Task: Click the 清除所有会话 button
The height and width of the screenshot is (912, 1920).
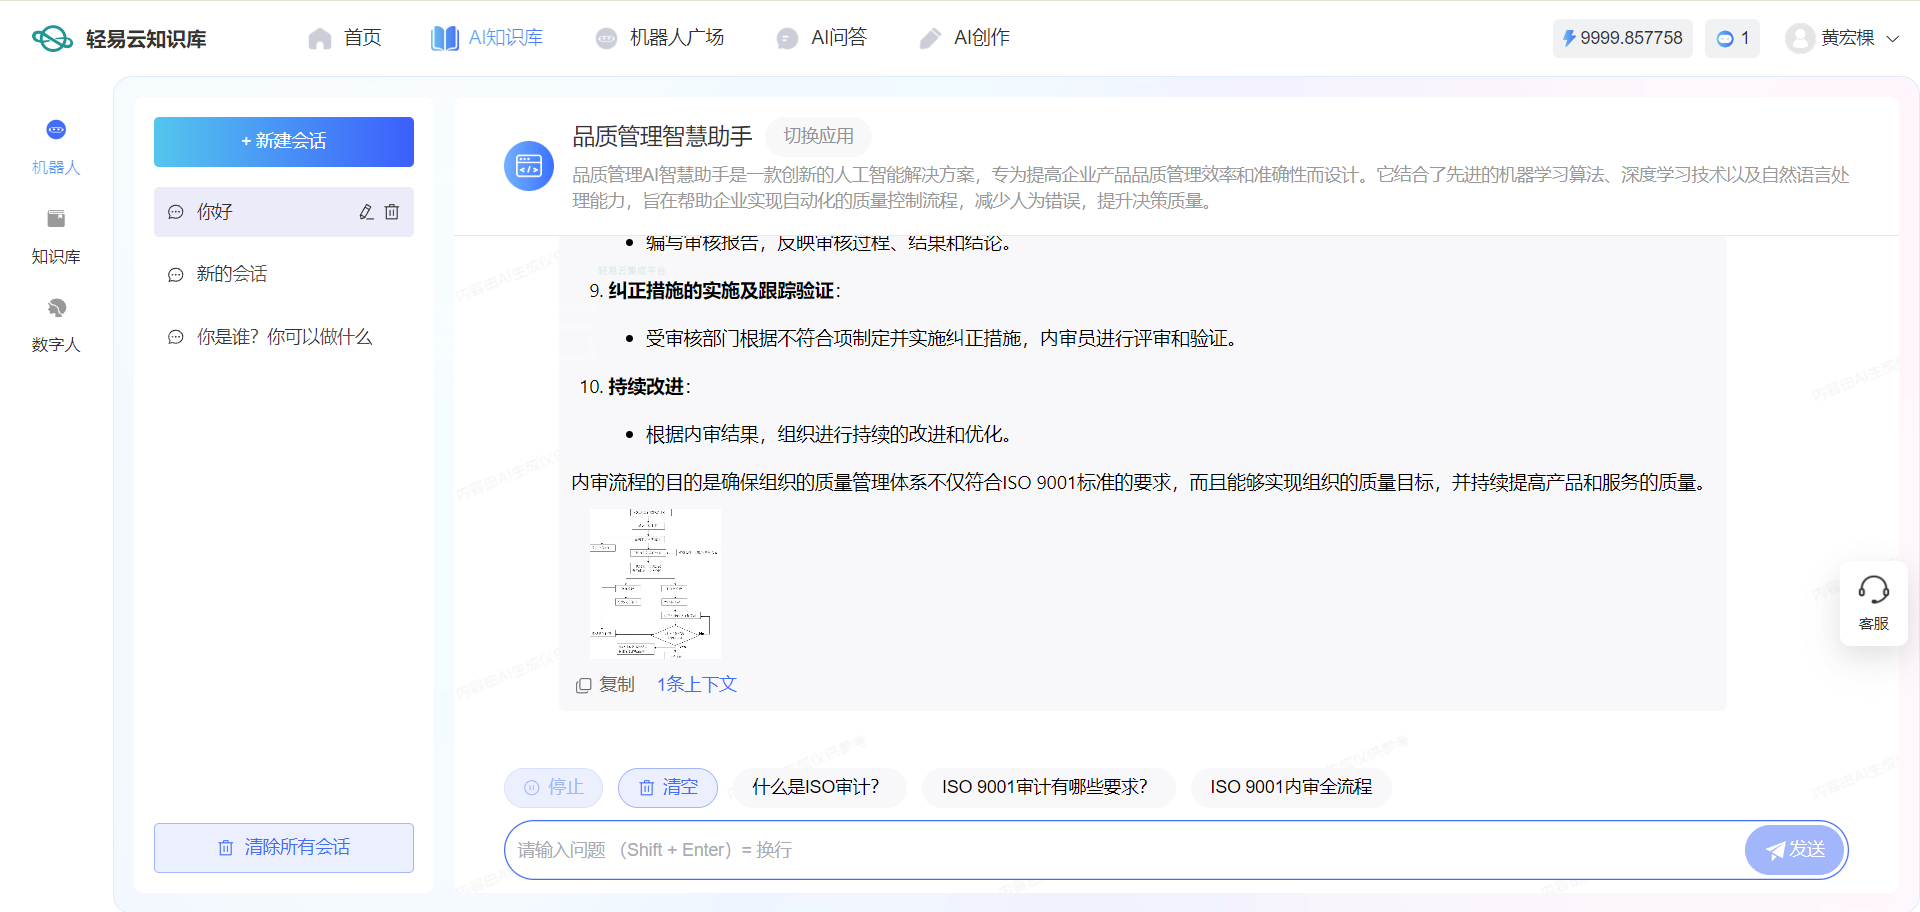Action: pos(284,848)
